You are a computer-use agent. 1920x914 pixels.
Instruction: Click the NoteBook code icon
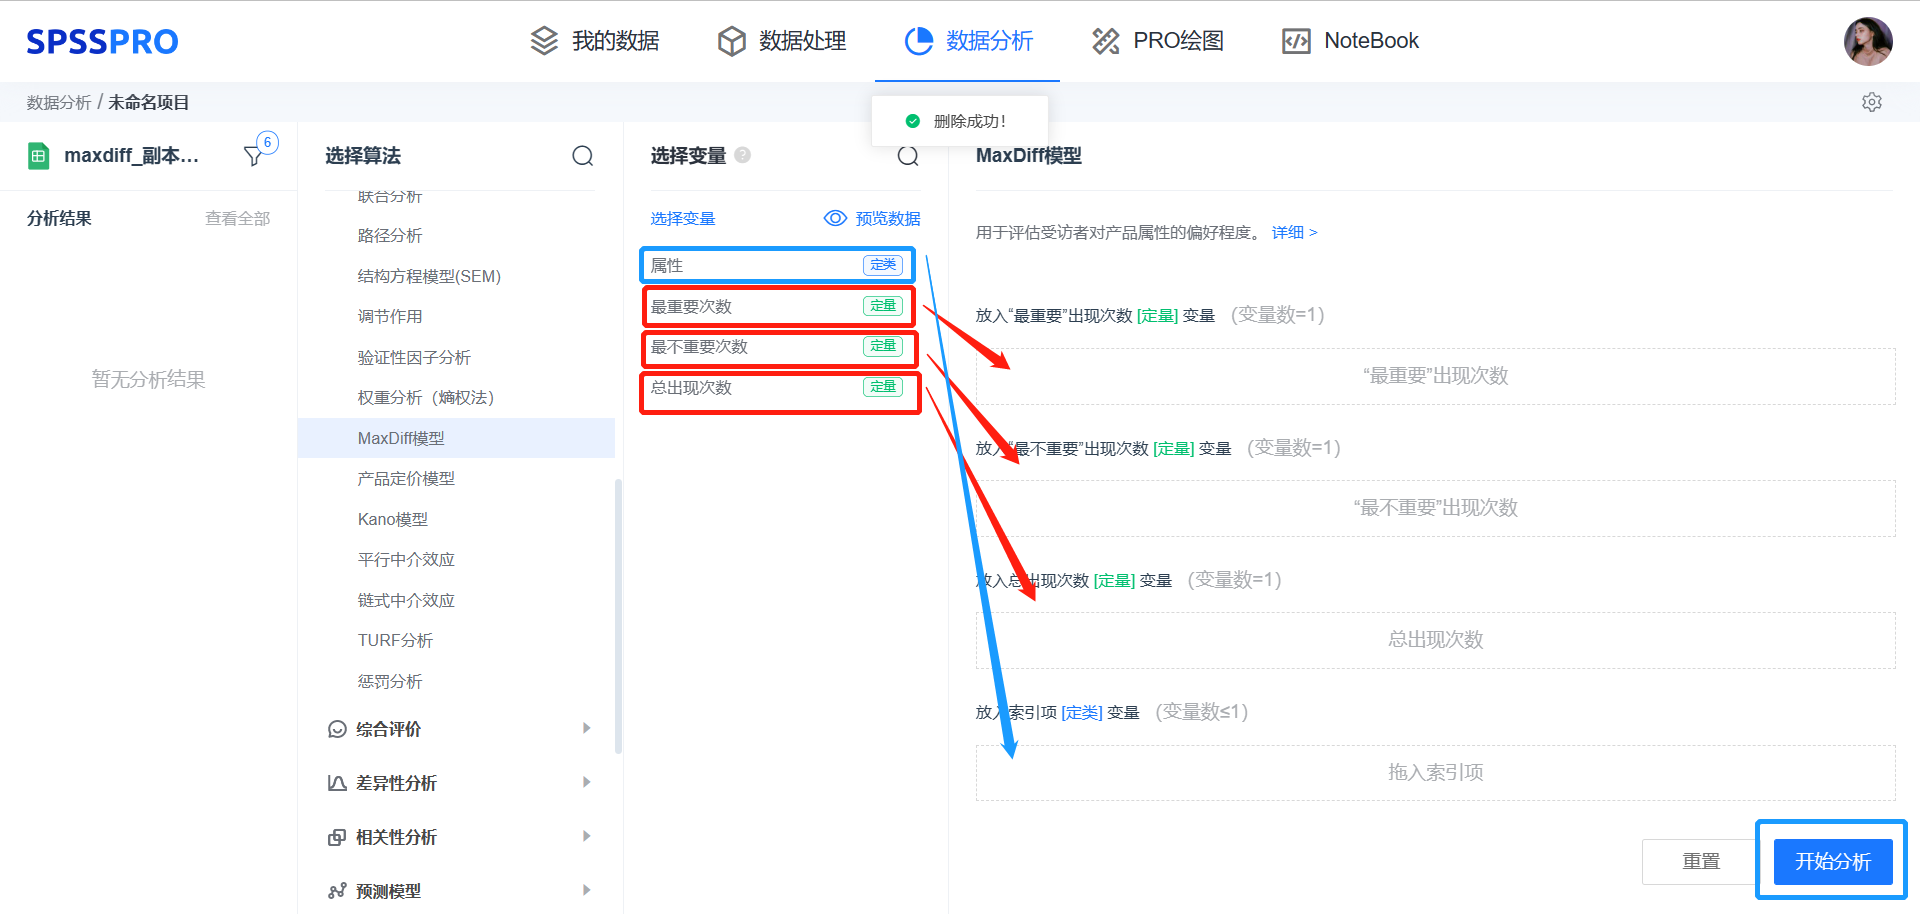click(1296, 40)
